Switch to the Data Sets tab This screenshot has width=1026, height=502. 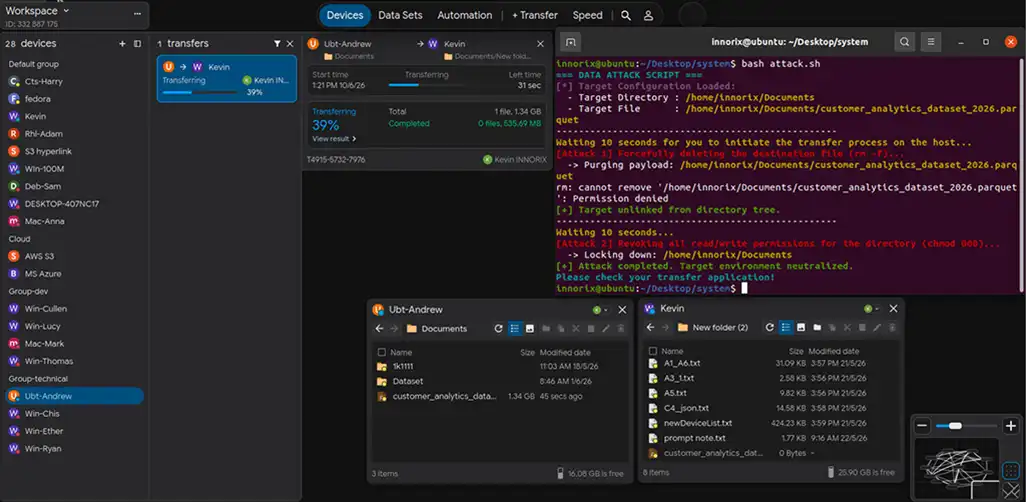(x=400, y=15)
